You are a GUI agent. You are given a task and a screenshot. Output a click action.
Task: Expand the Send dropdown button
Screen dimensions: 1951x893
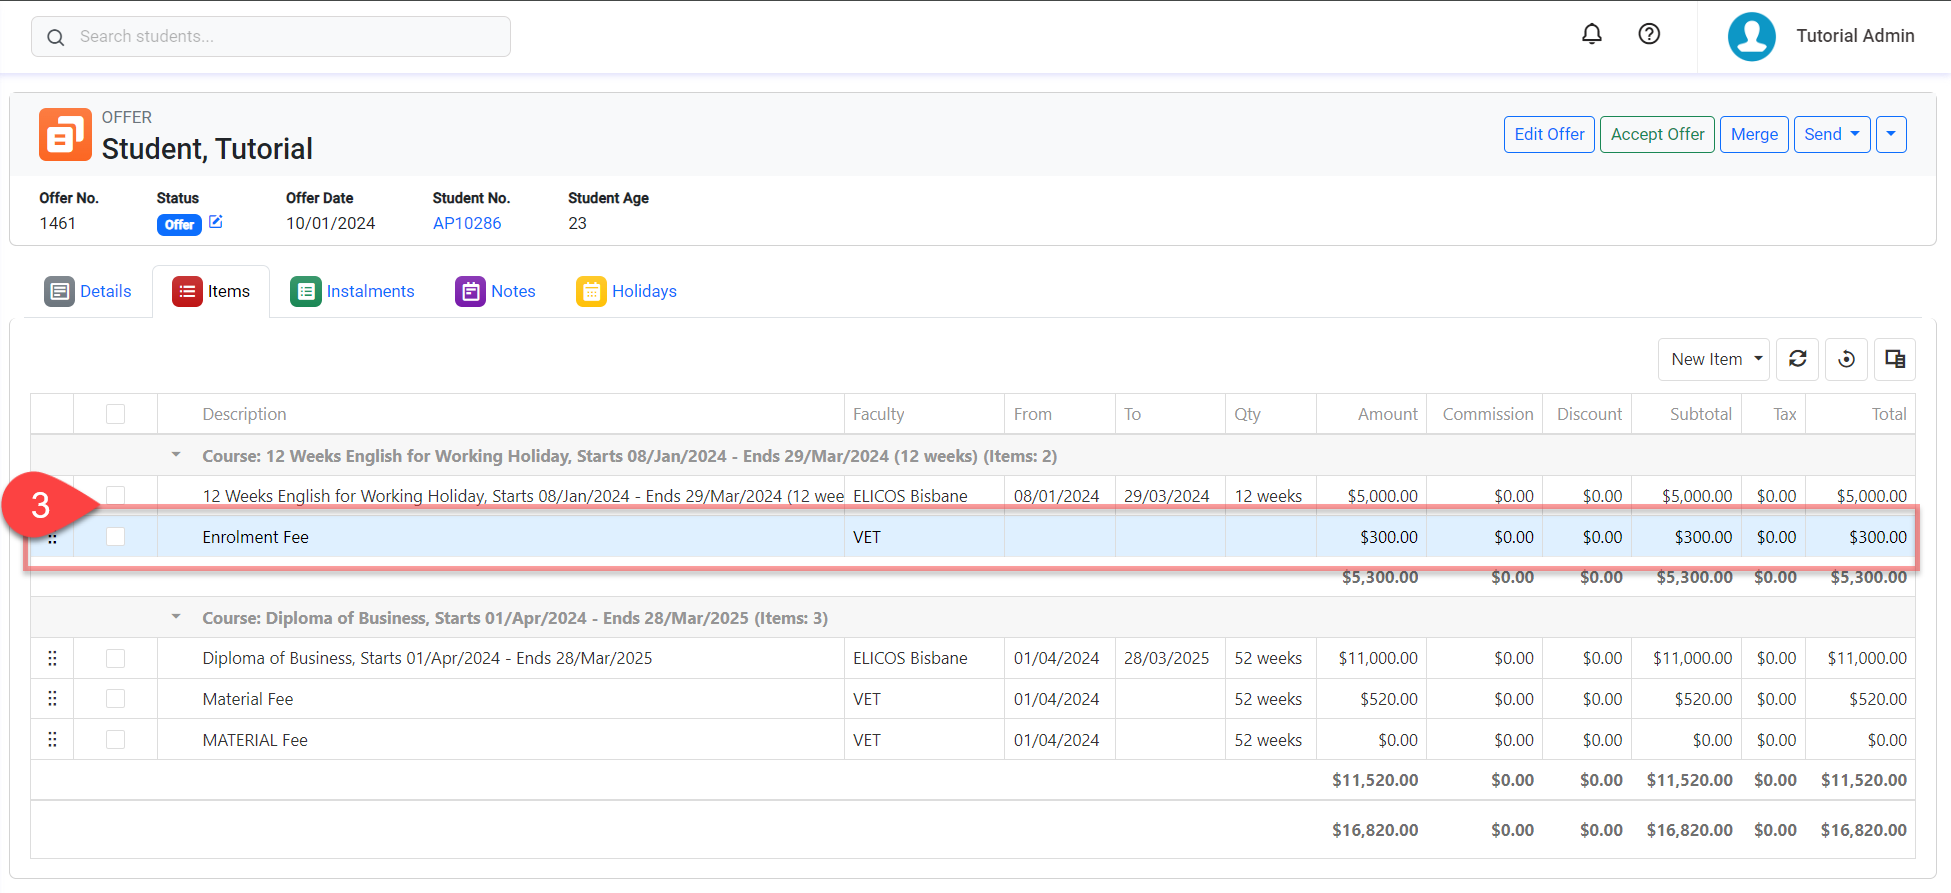click(x=1831, y=134)
